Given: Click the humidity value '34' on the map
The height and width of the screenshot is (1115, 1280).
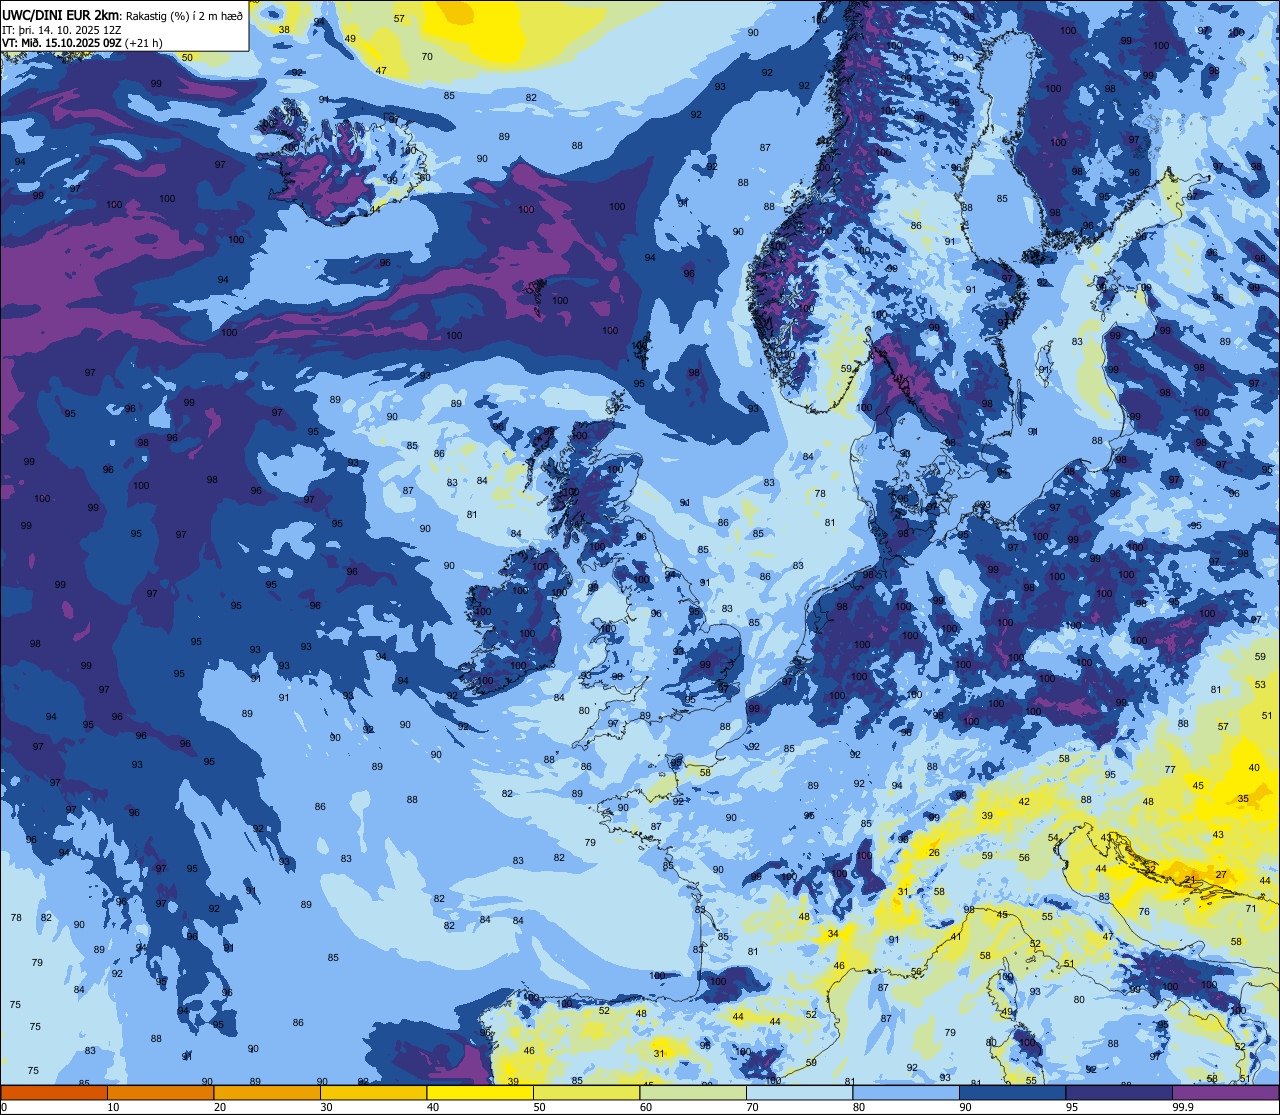Looking at the screenshot, I should [833, 933].
